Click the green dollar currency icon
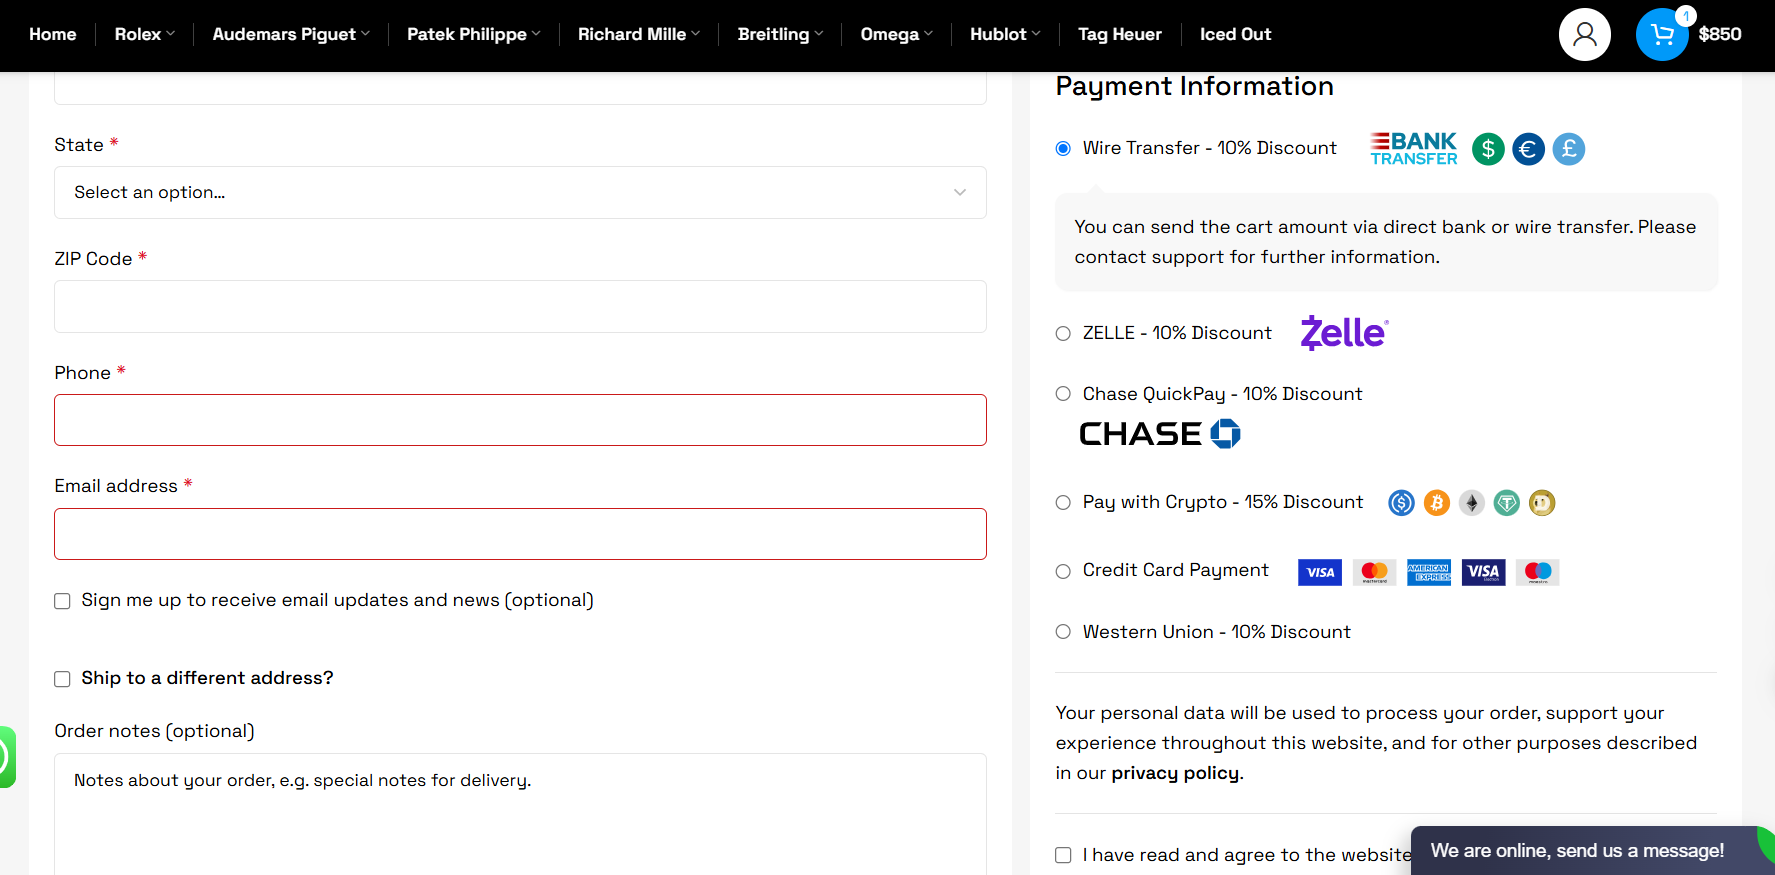Image resolution: width=1775 pixels, height=875 pixels. point(1488,150)
